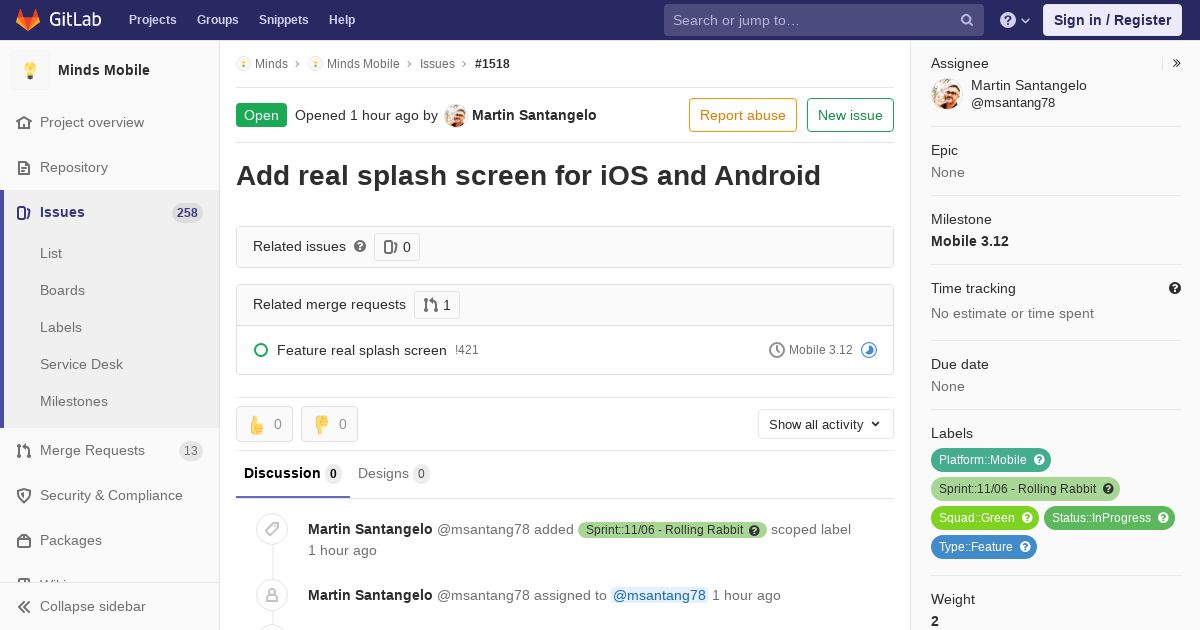Screen dimensions: 1200x630
Task: Click the related issues count badge
Action: [397, 247]
